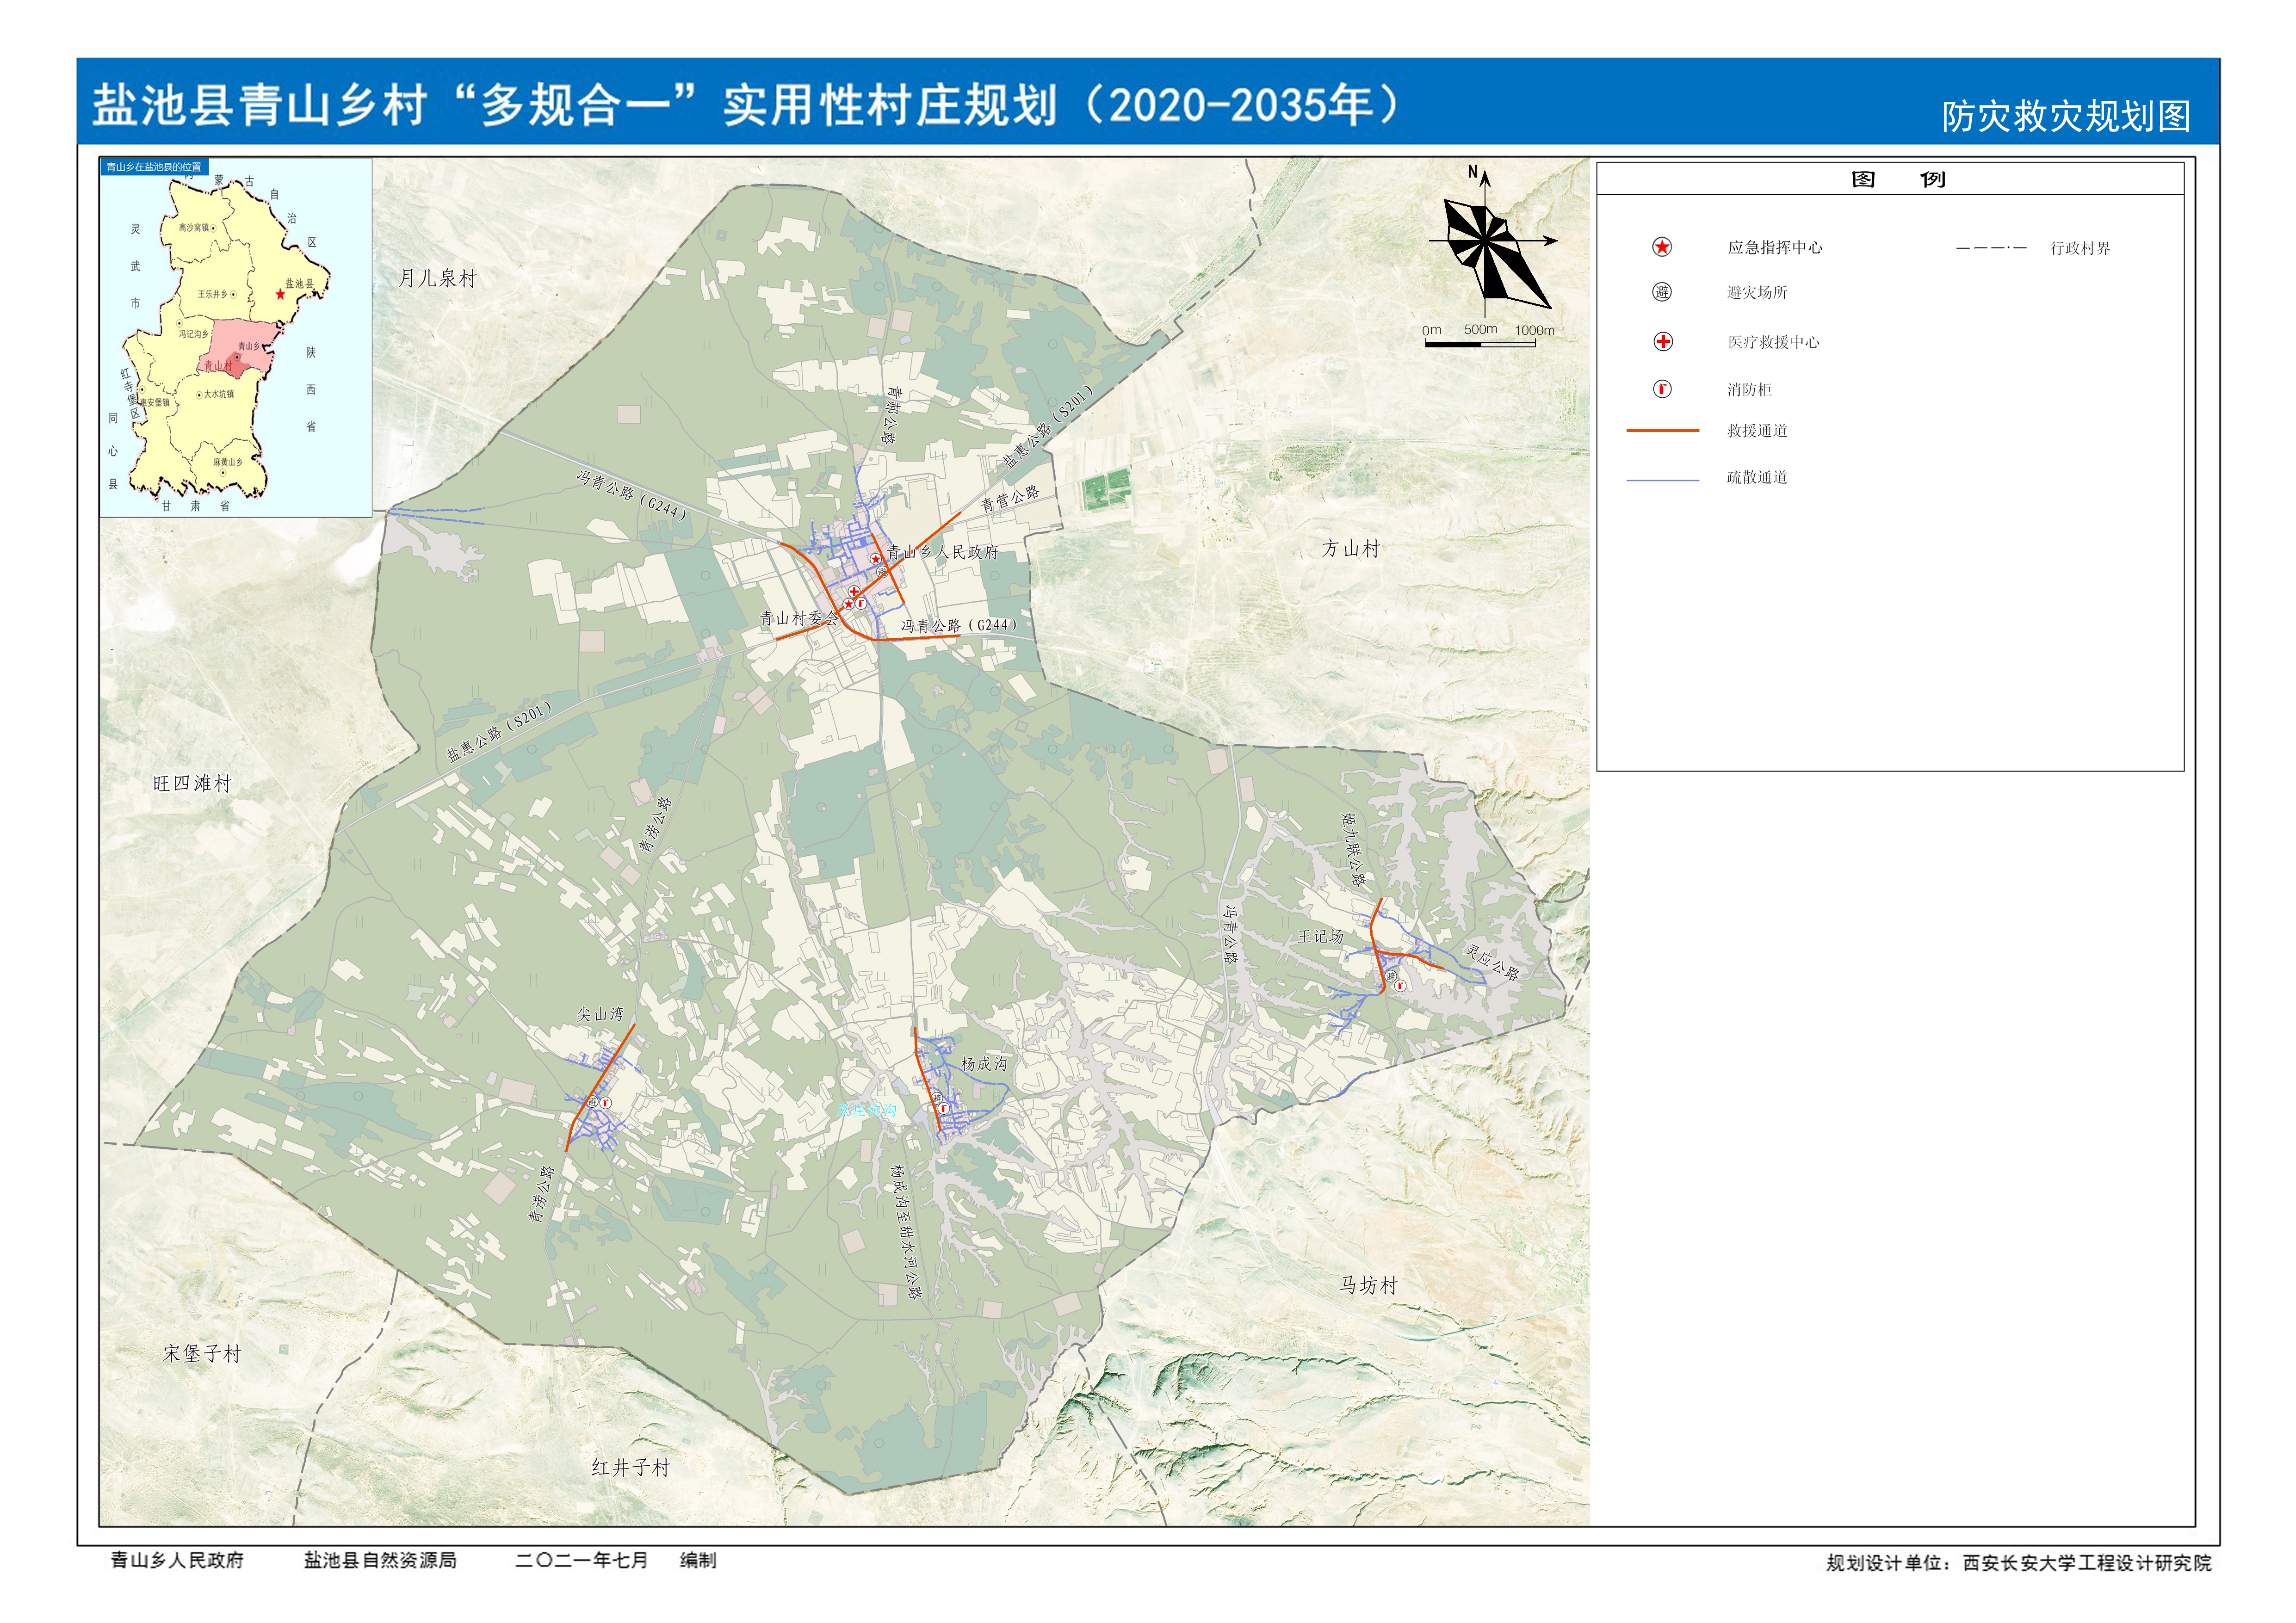Image resolution: width=2296 pixels, height=1623 pixels.
Task: Click the red cross medical icon in legend
Action: tap(1662, 342)
